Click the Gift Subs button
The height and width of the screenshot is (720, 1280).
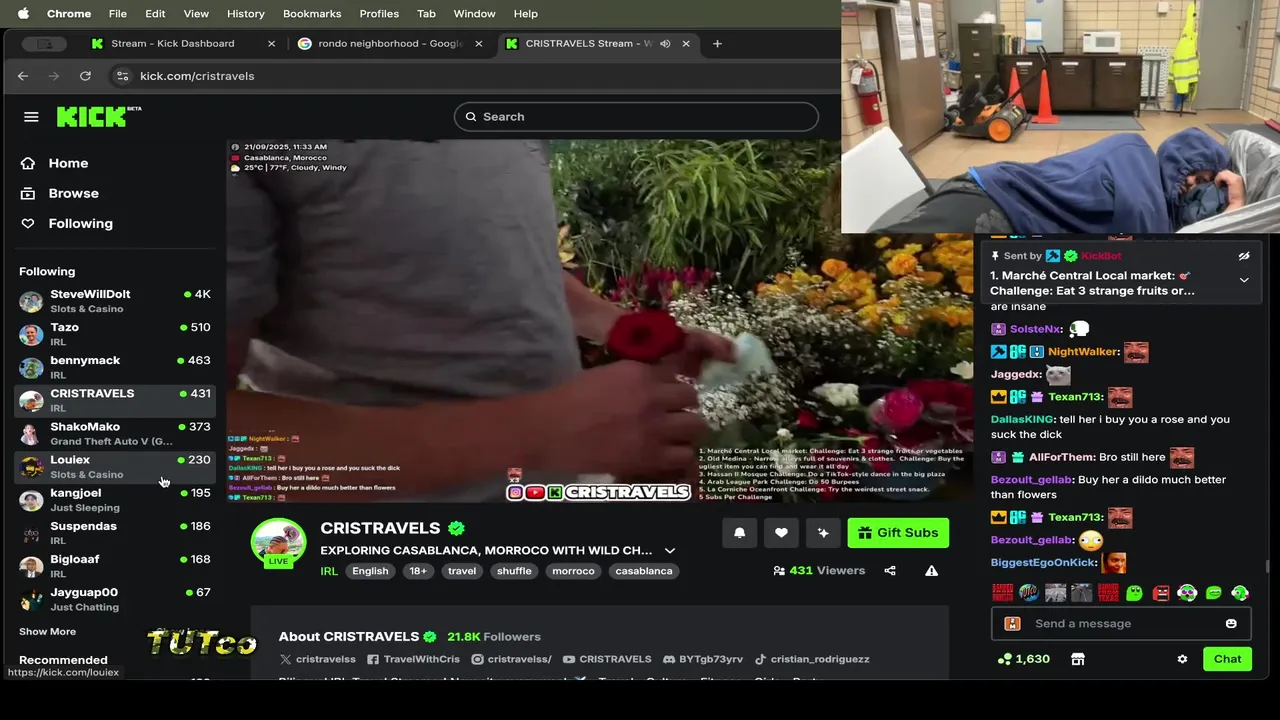(x=898, y=533)
